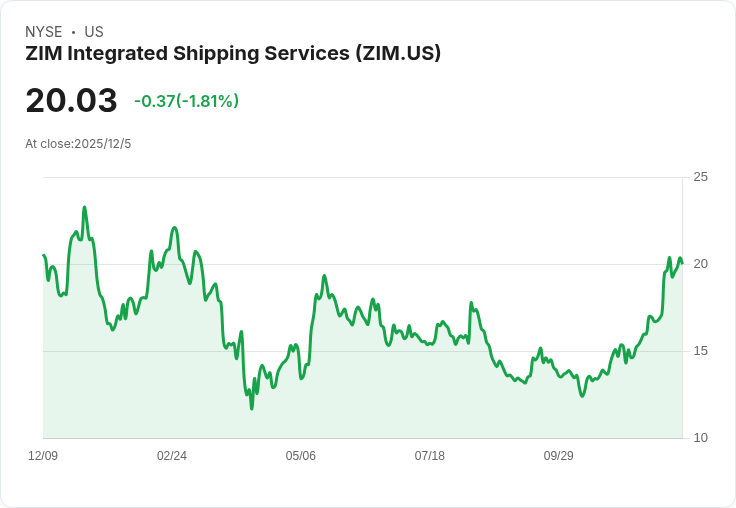Click the 20 price axis label
The image size is (736, 508).
(701, 264)
